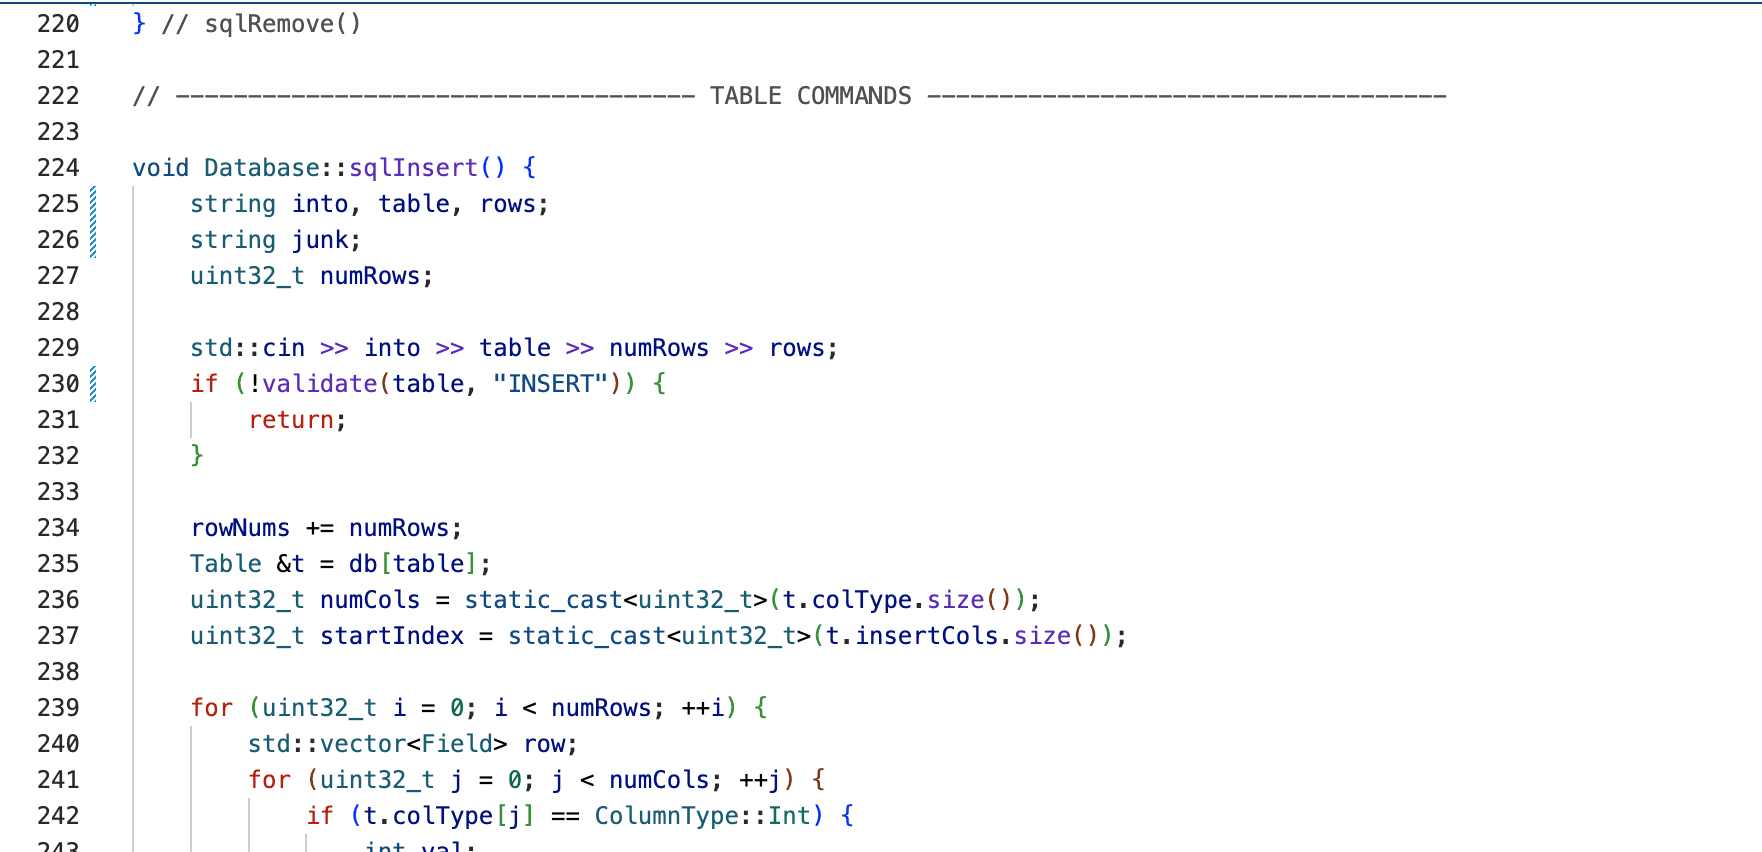
Task: Click the 'rowNums' variable on line 234
Action: tap(241, 528)
